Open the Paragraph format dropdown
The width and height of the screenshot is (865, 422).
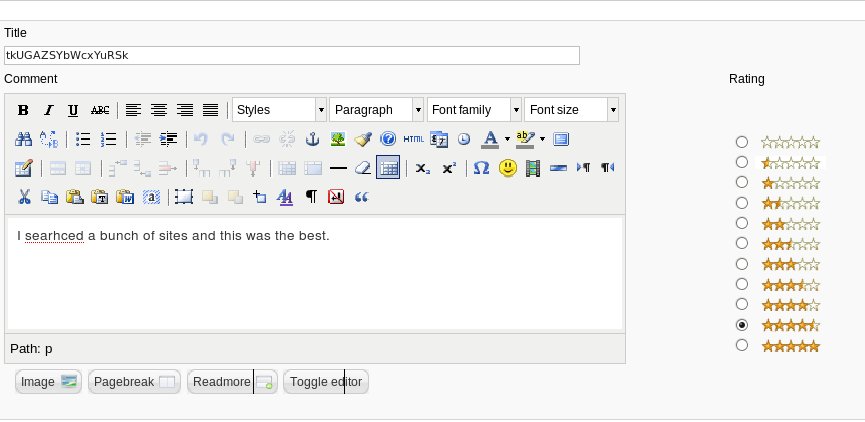coord(377,110)
